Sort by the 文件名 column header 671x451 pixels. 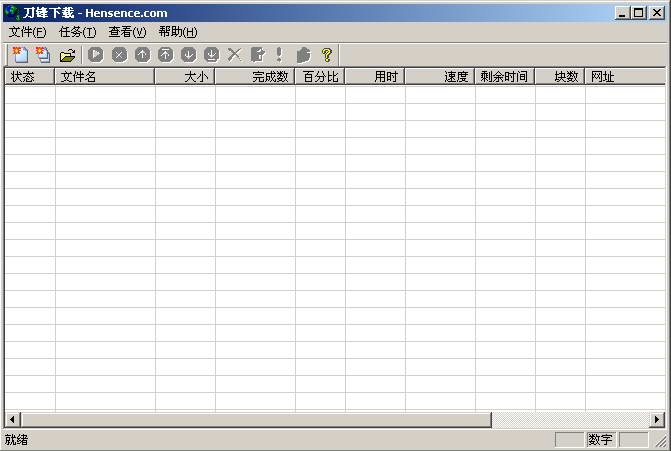click(x=104, y=77)
